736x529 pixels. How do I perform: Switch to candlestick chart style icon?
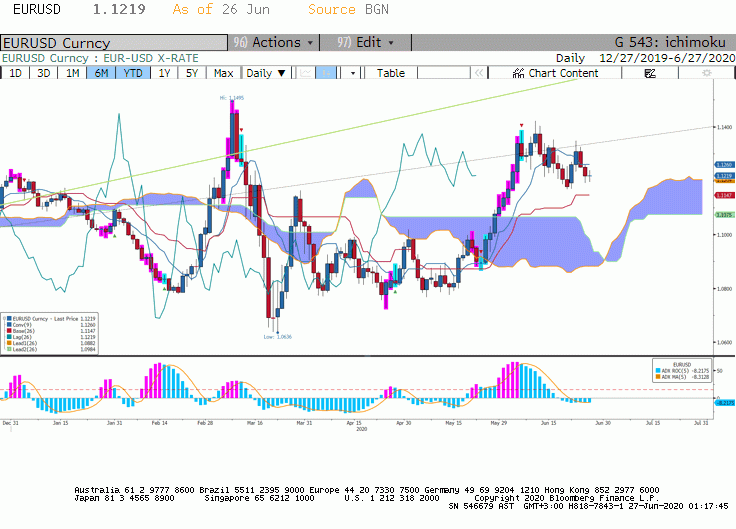click(x=326, y=73)
